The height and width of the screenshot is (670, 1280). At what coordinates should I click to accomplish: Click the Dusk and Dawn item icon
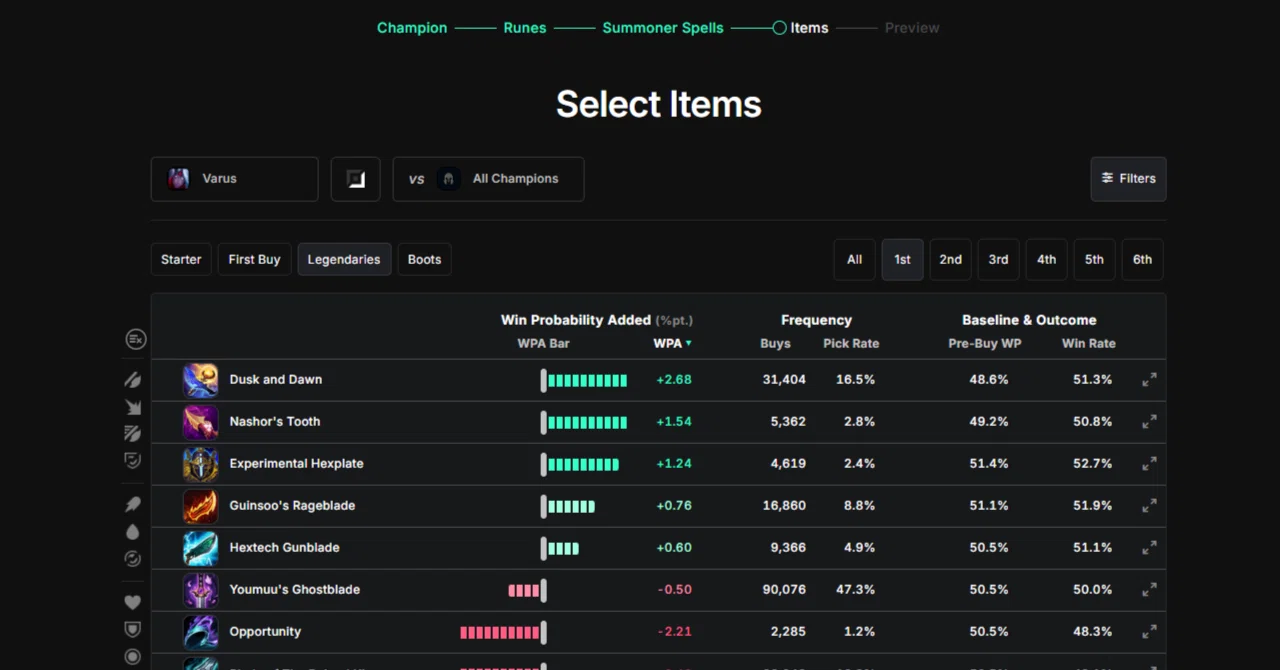200,380
